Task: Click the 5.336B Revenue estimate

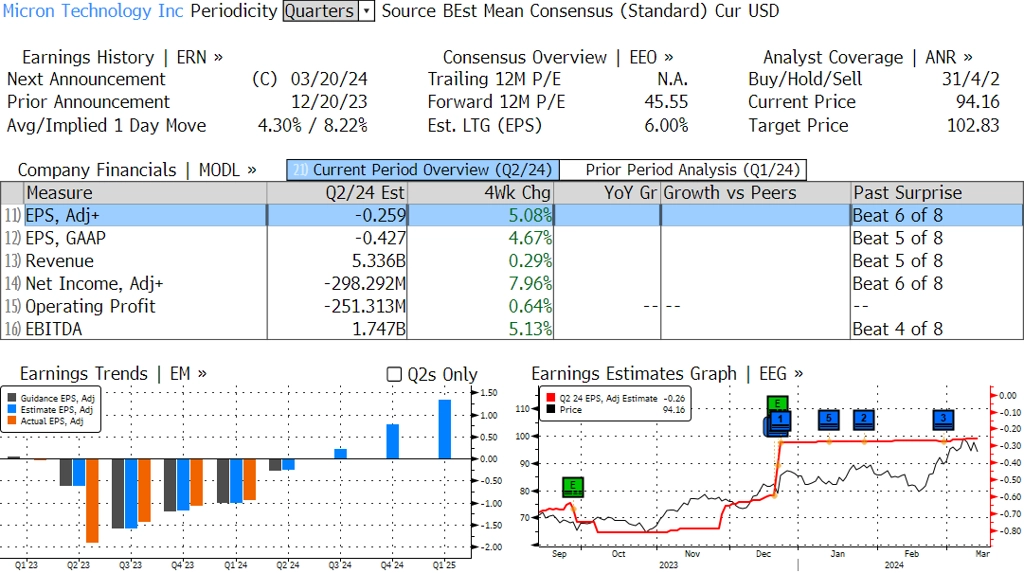Action: point(379,261)
